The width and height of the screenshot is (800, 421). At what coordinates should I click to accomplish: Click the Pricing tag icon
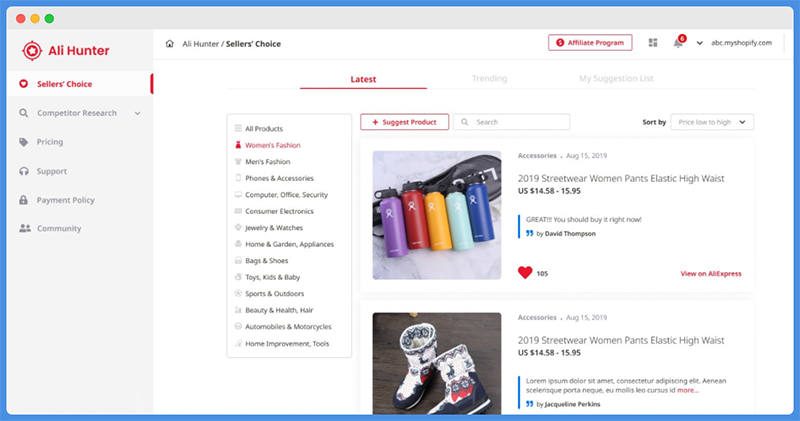(x=23, y=142)
